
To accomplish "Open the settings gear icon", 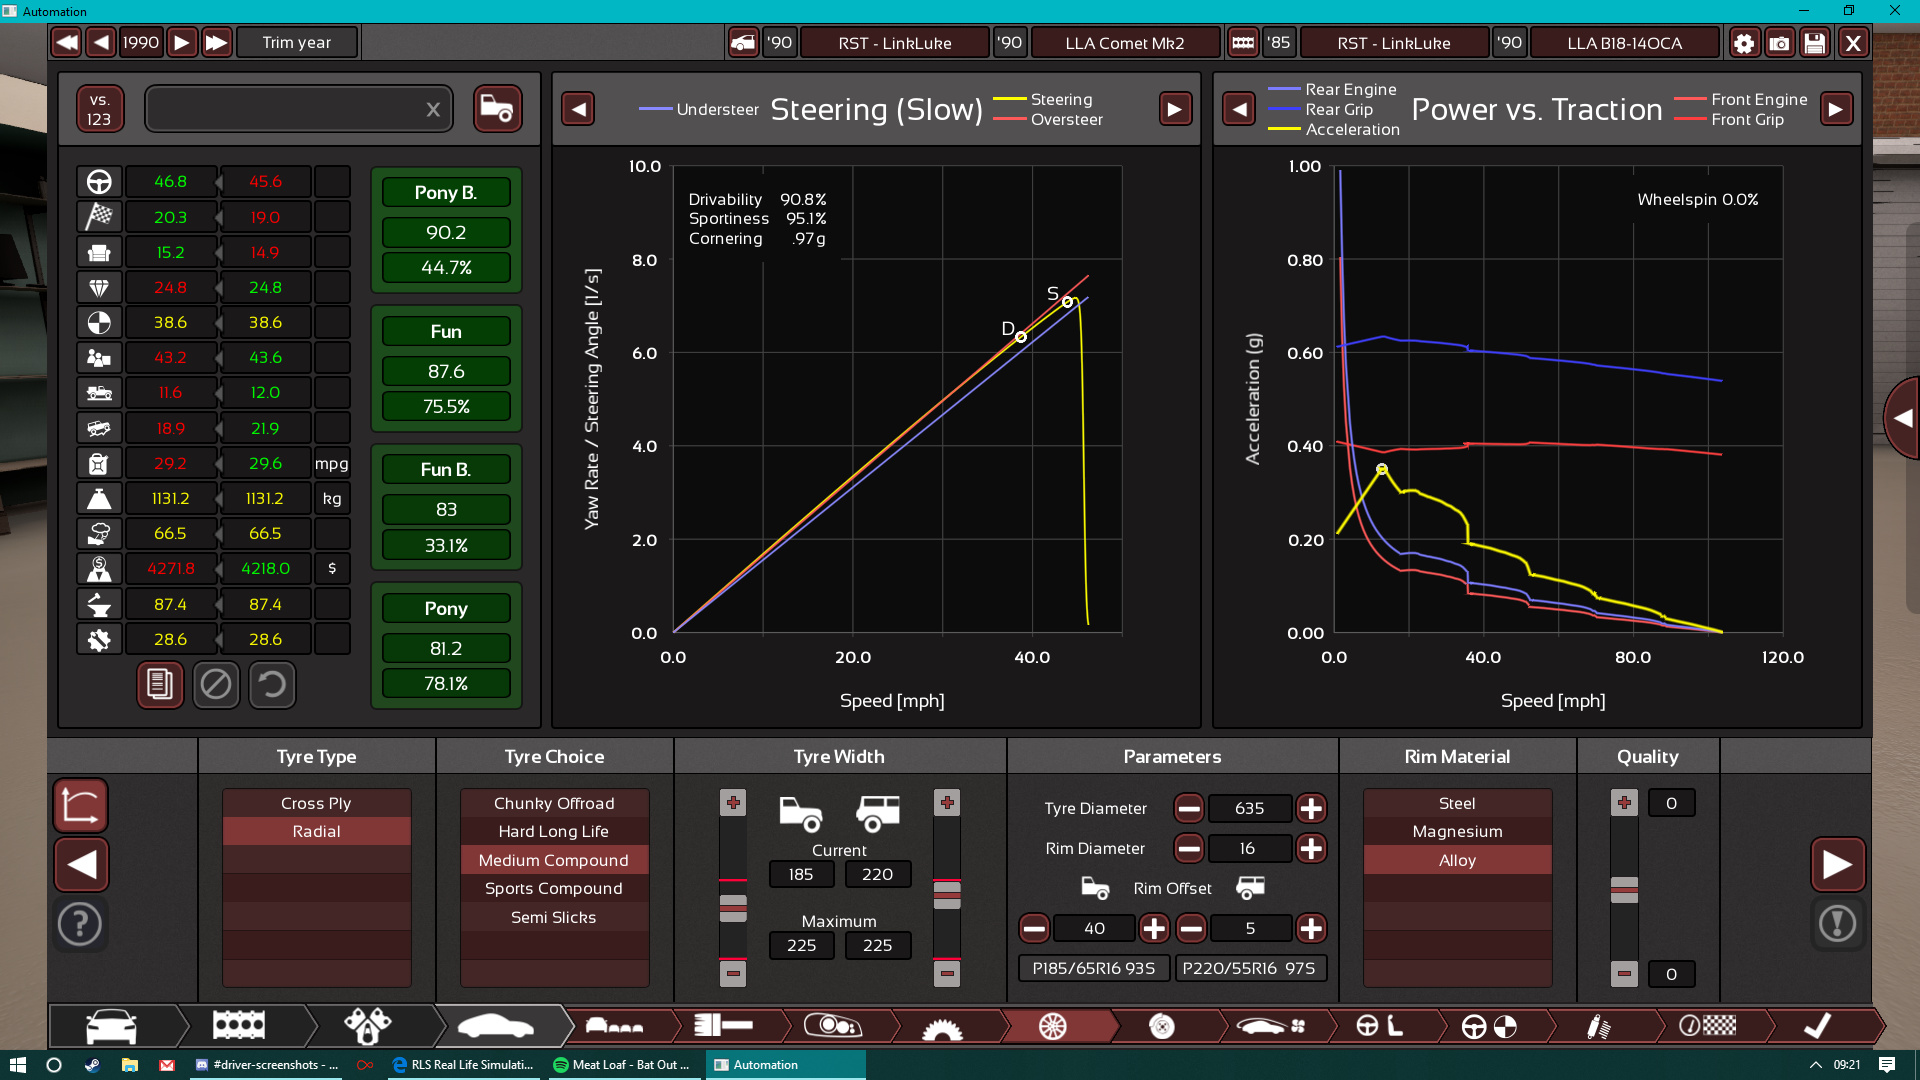I will (x=1743, y=43).
